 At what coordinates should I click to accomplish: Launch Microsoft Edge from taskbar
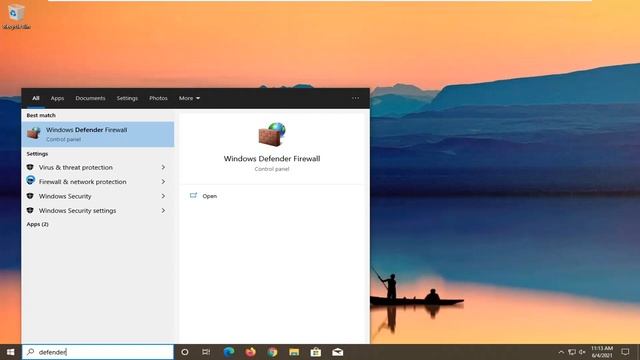coord(229,352)
